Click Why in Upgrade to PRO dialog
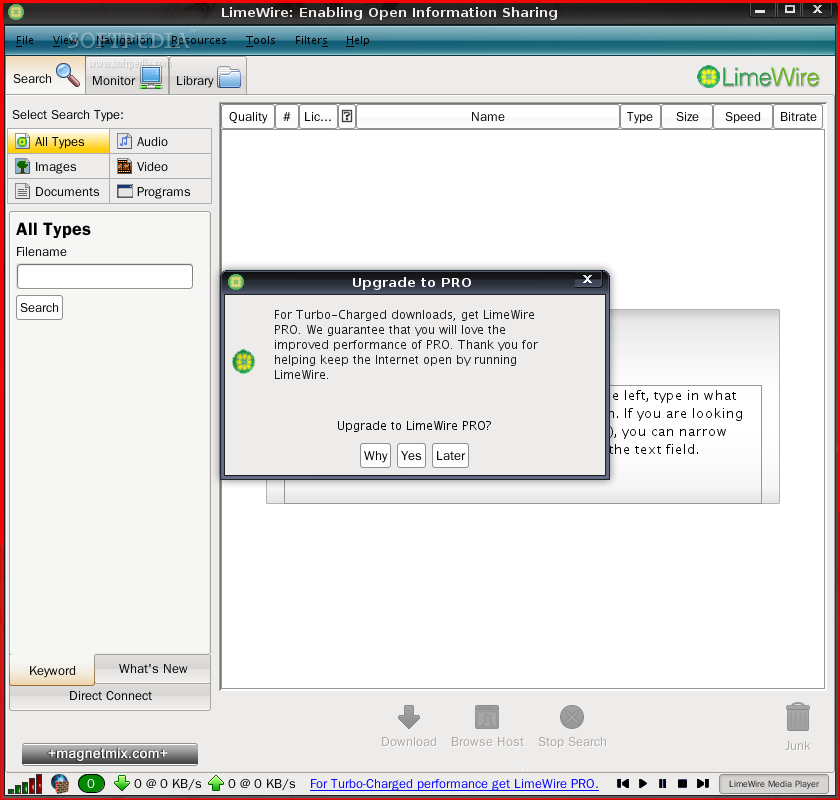This screenshot has width=840, height=800. [x=376, y=455]
